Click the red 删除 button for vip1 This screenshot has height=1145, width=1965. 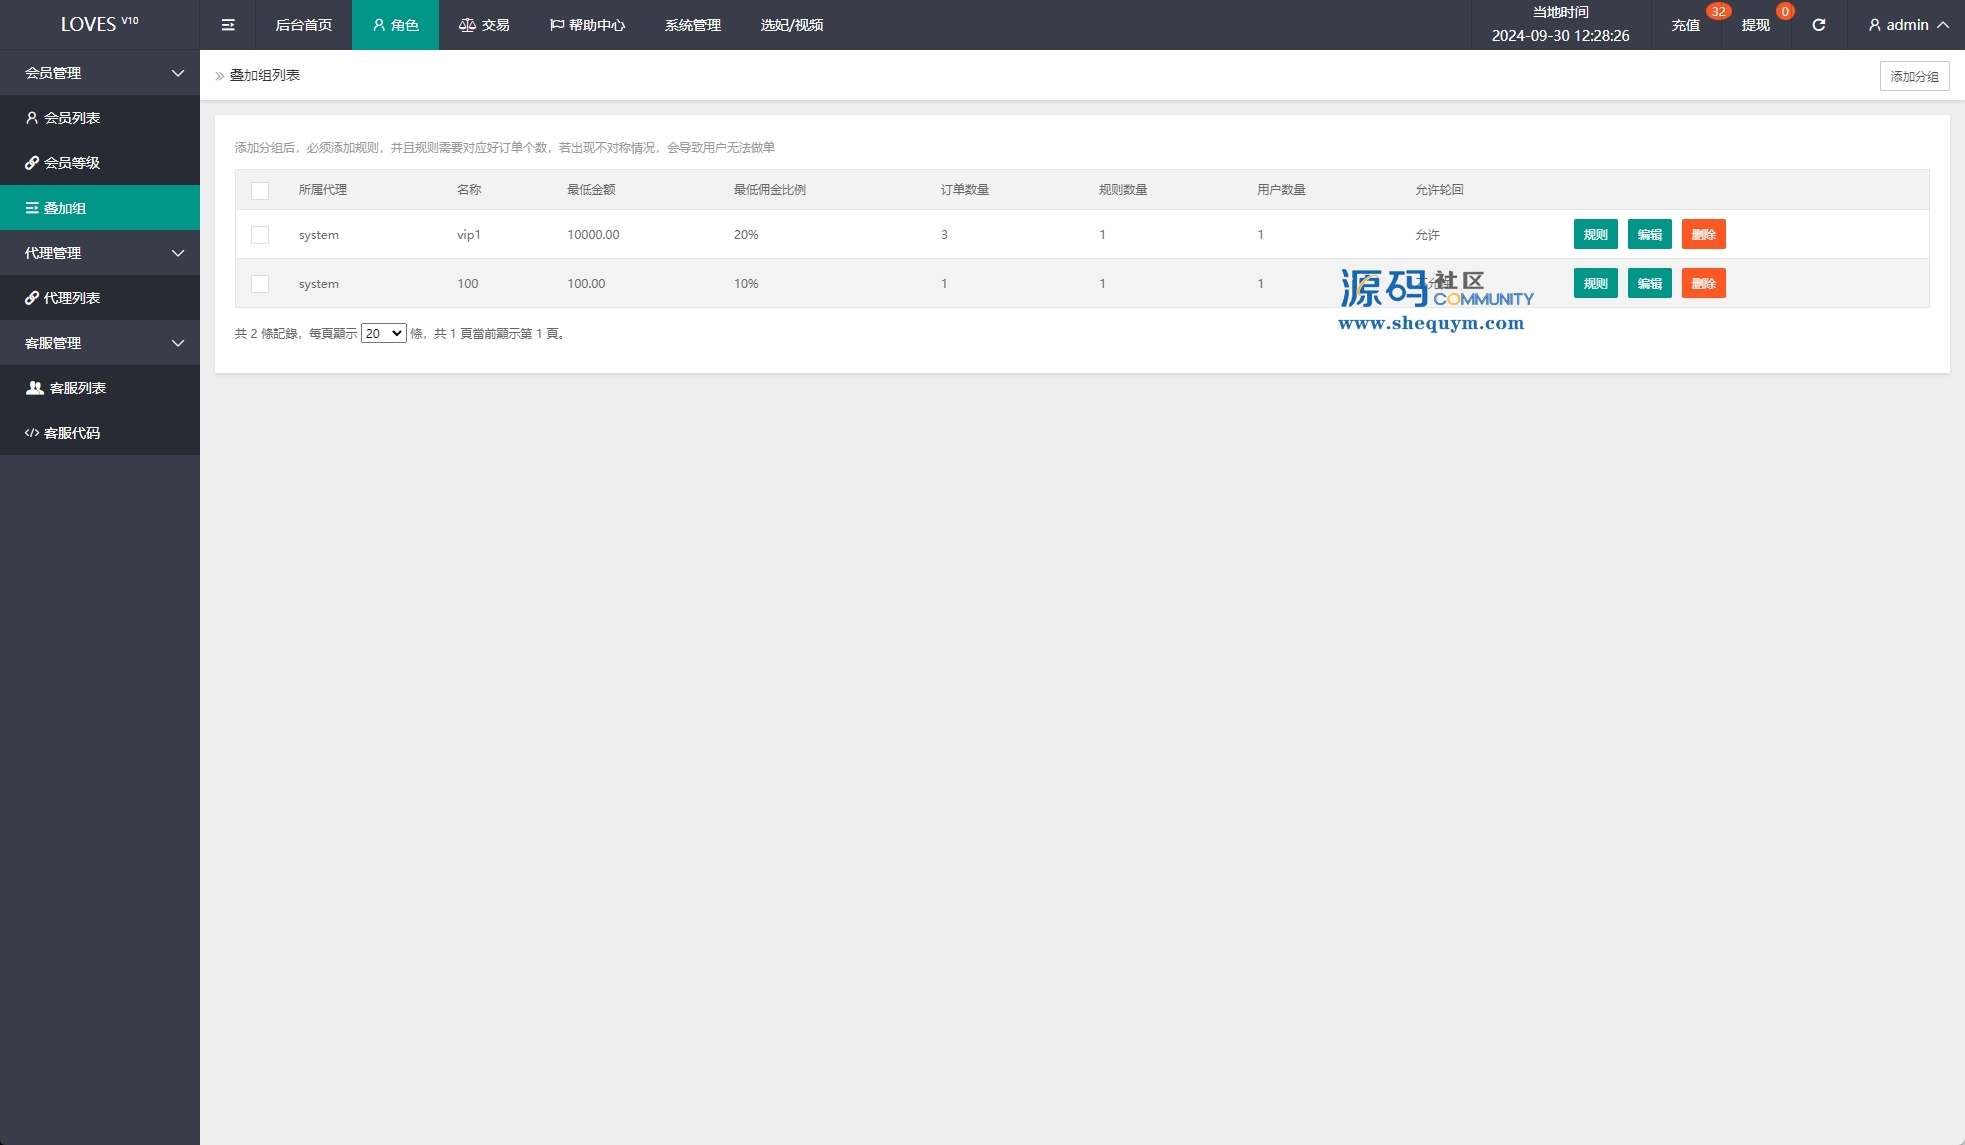[1703, 235]
